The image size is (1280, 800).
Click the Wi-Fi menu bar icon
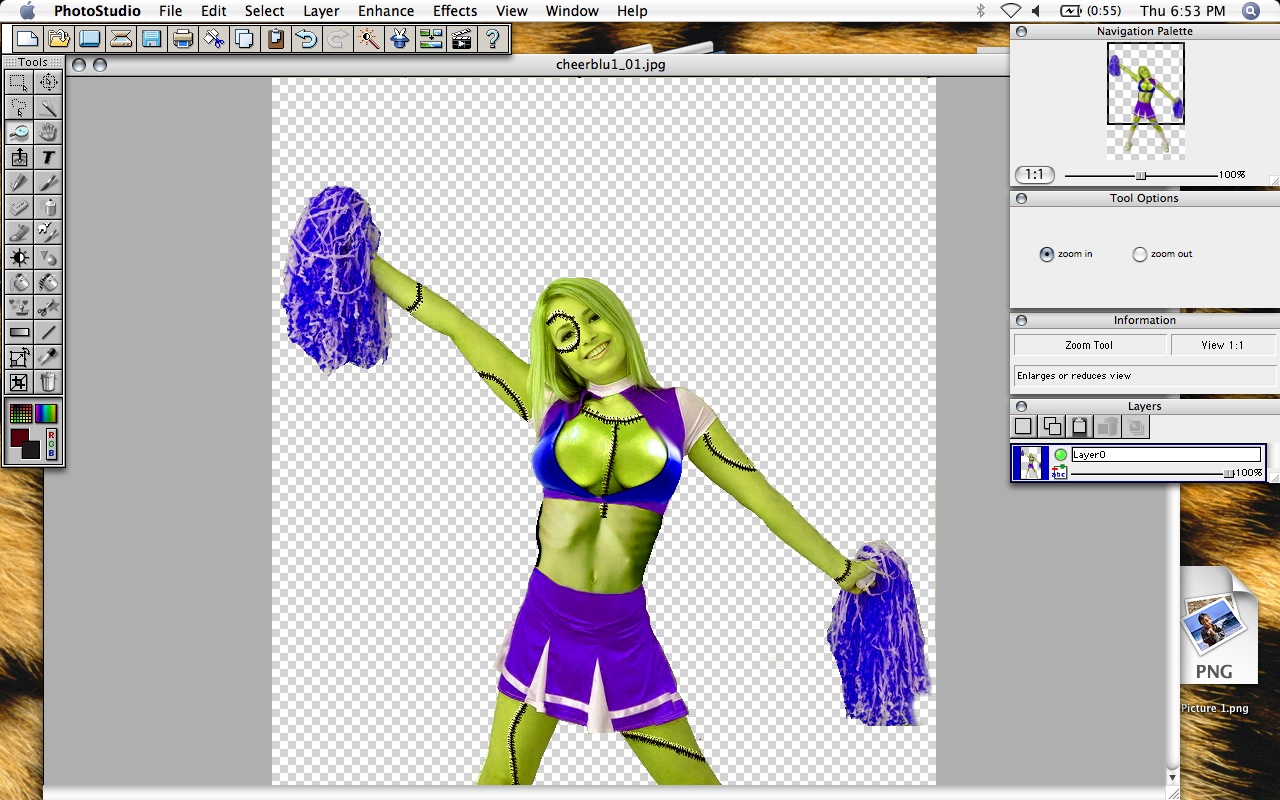click(1010, 11)
